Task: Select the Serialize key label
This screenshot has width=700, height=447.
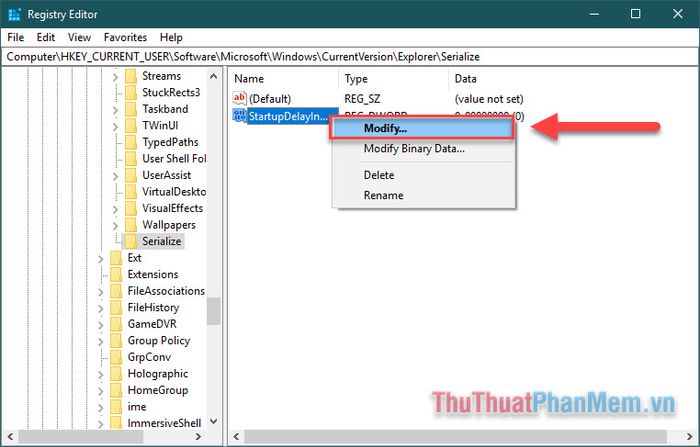Action: pyautogui.click(x=162, y=241)
